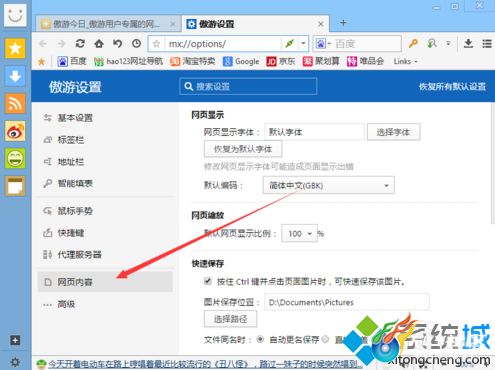
Task: Open sidebar settings gear icon
Action: point(15,362)
